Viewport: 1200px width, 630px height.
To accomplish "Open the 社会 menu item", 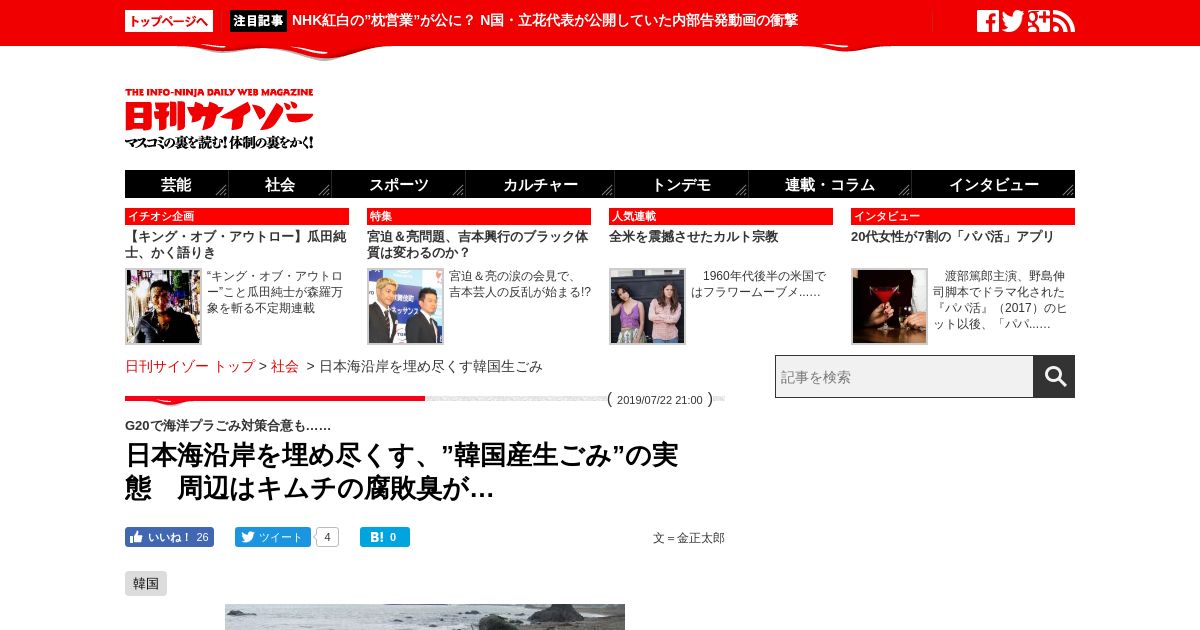I will pos(280,184).
